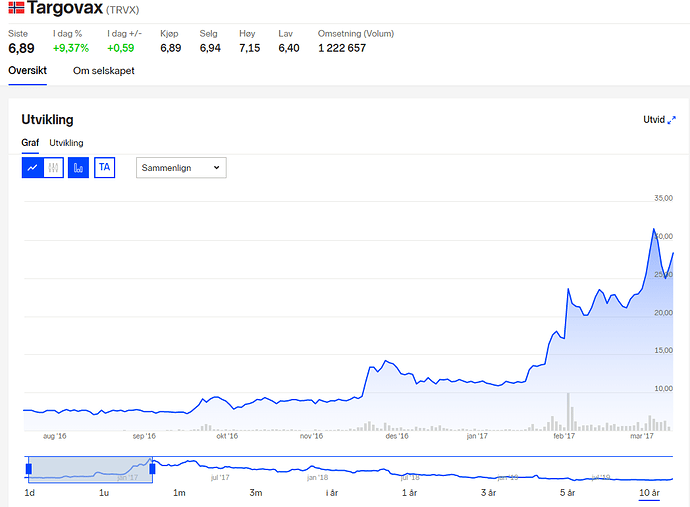Toggle the volume bars icon

click(78, 168)
